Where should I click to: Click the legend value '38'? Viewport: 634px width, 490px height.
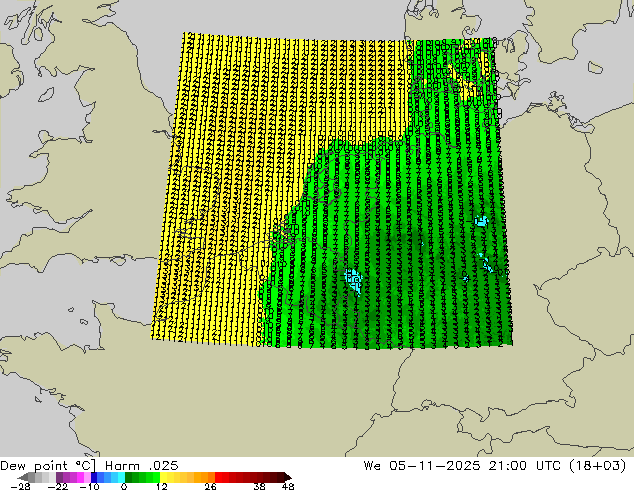pyautogui.click(x=260, y=486)
